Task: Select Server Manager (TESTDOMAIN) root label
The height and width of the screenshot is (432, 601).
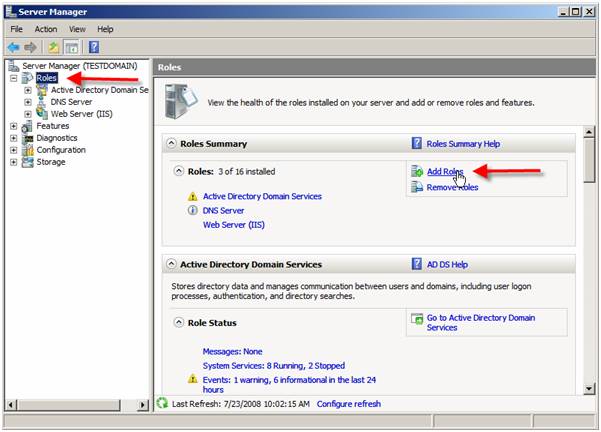Action: 79,66
